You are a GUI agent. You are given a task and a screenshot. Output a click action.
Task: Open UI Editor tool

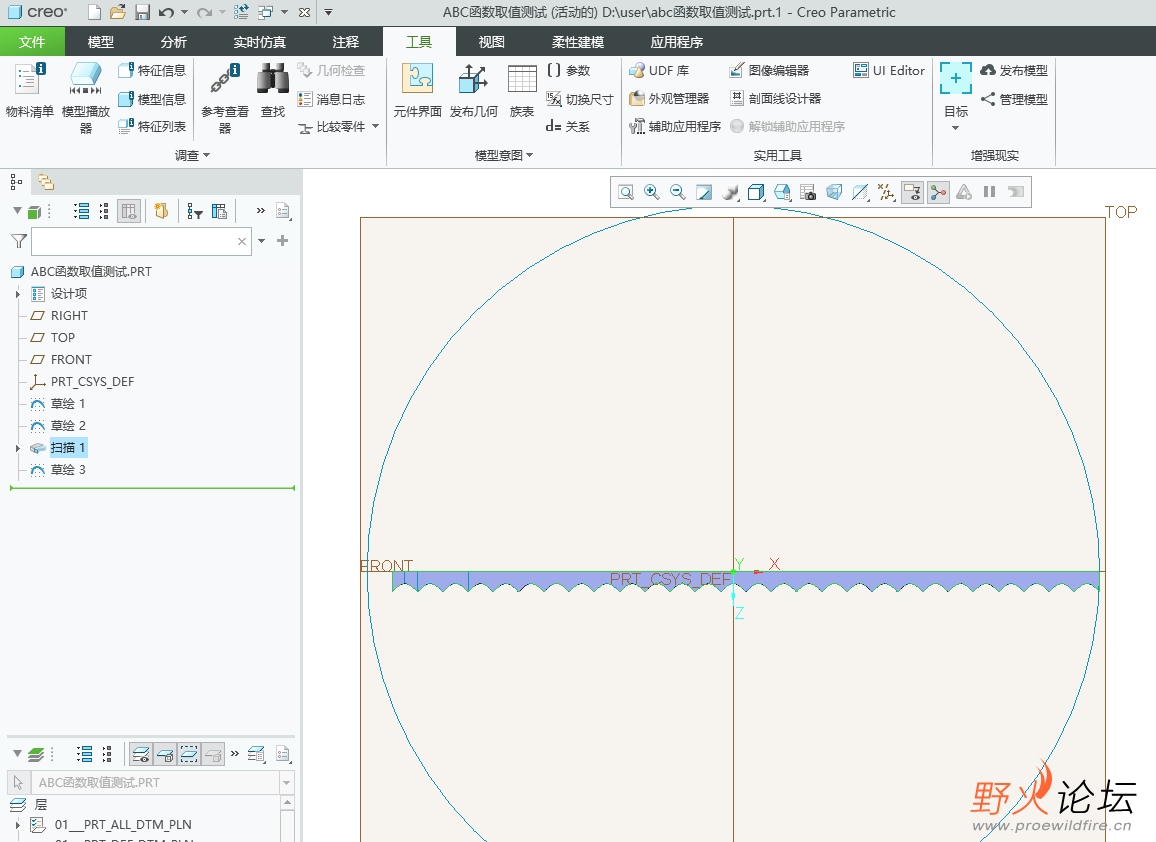tap(888, 70)
